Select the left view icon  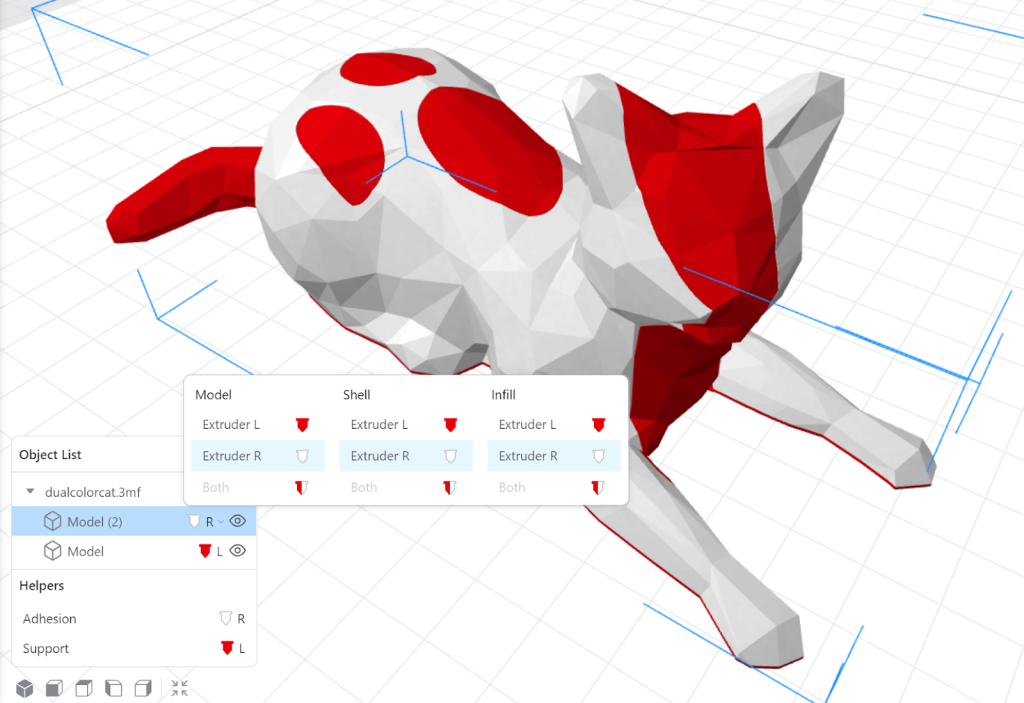[x=114, y=688]
